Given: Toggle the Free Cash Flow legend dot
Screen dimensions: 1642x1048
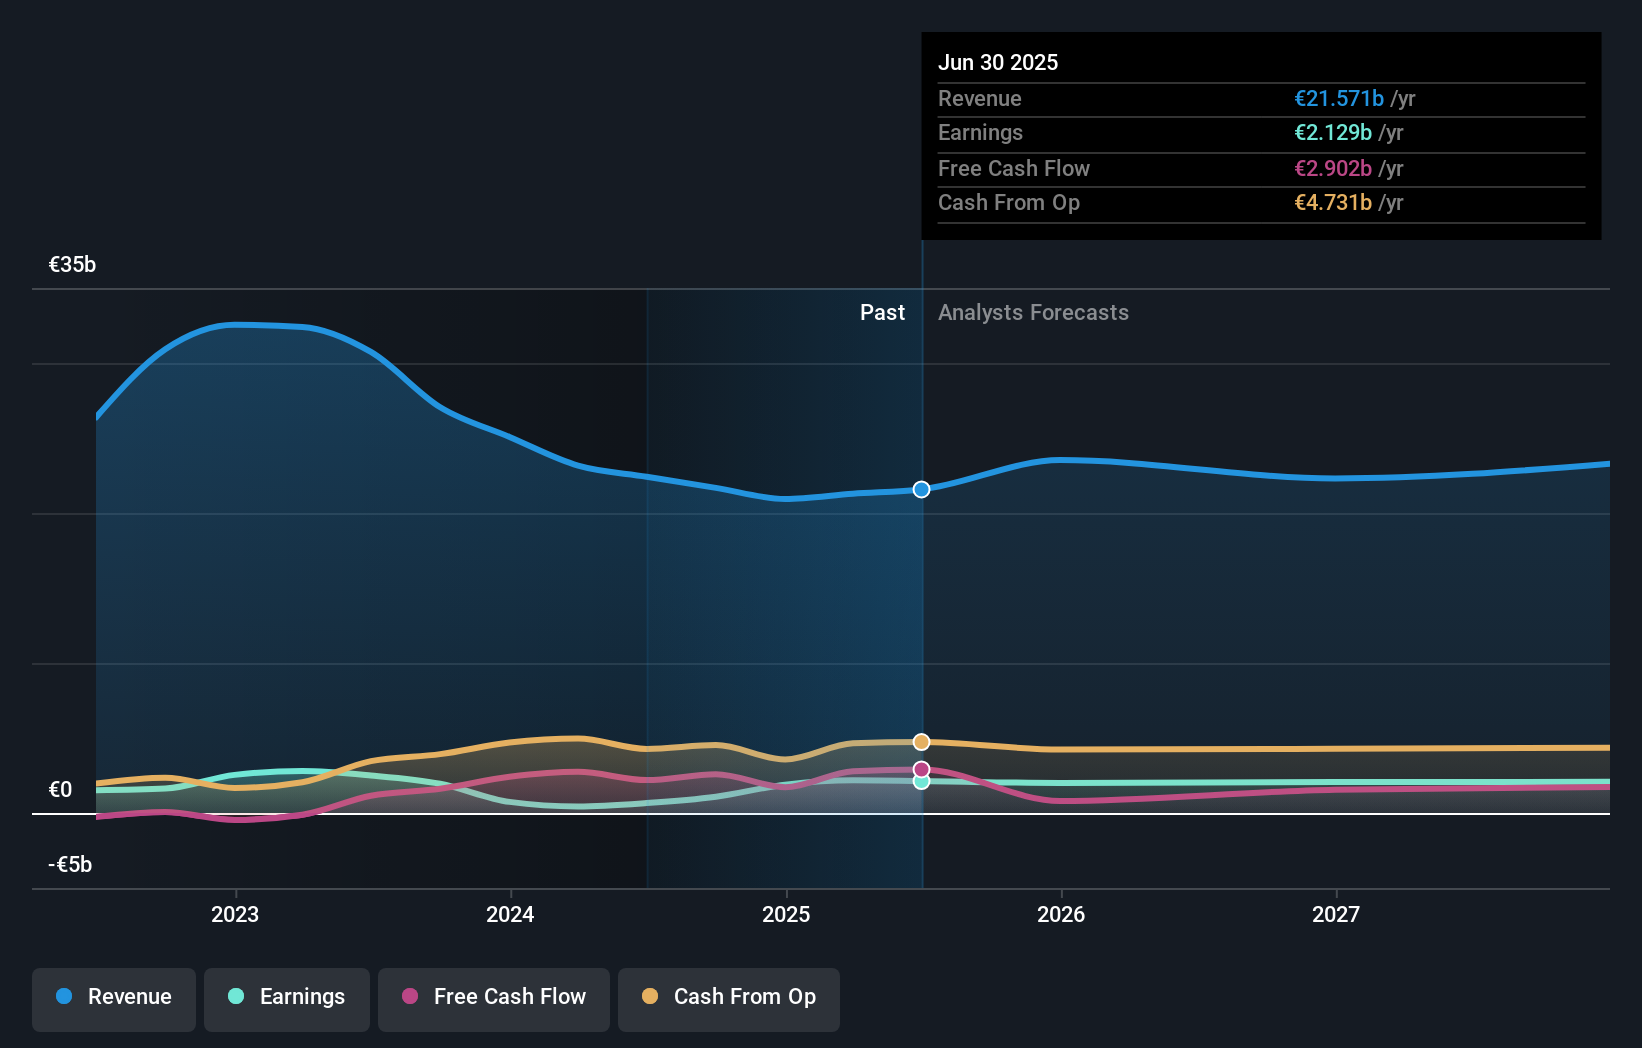Looking at the screenshot, I should coord(411,996).
